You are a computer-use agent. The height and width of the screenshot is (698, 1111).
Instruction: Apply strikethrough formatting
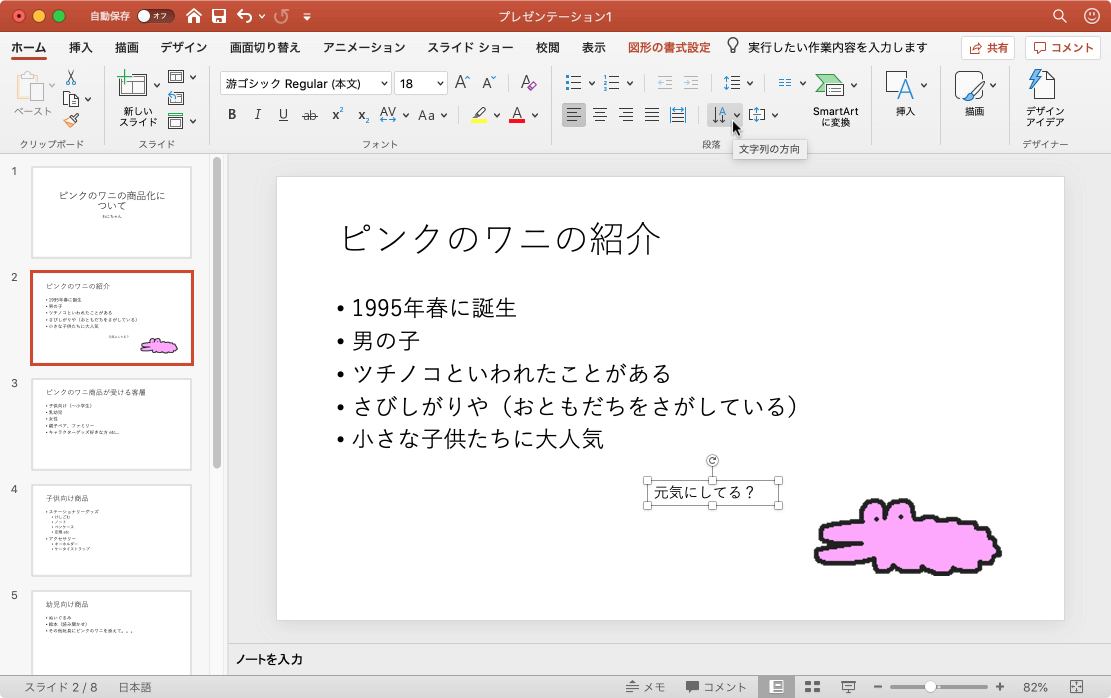[x=311, y=115]
